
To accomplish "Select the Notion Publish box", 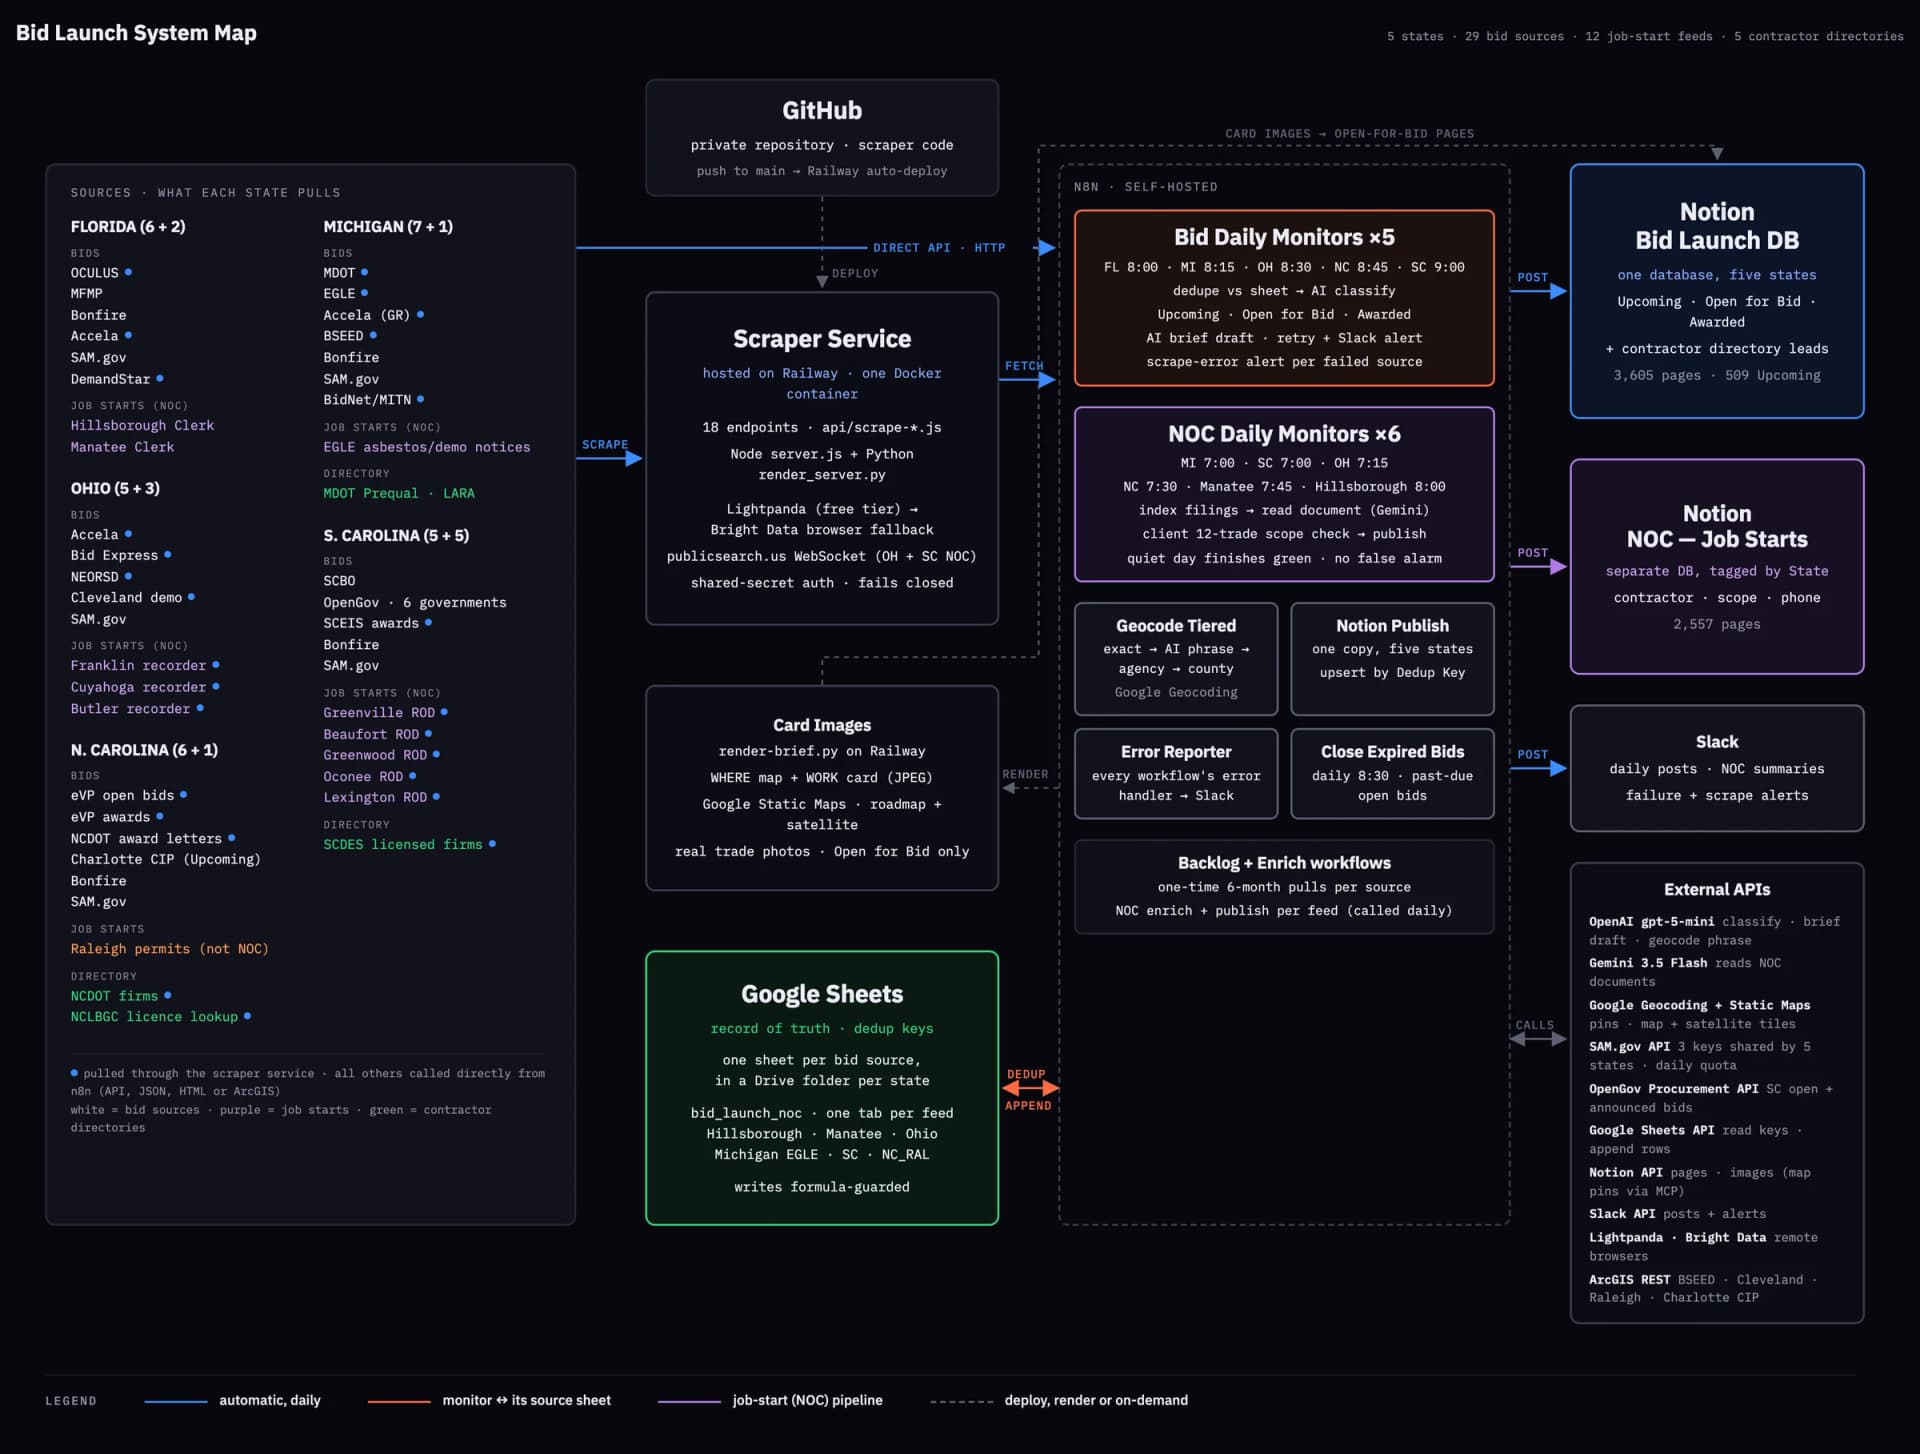I will point(1392,659).
